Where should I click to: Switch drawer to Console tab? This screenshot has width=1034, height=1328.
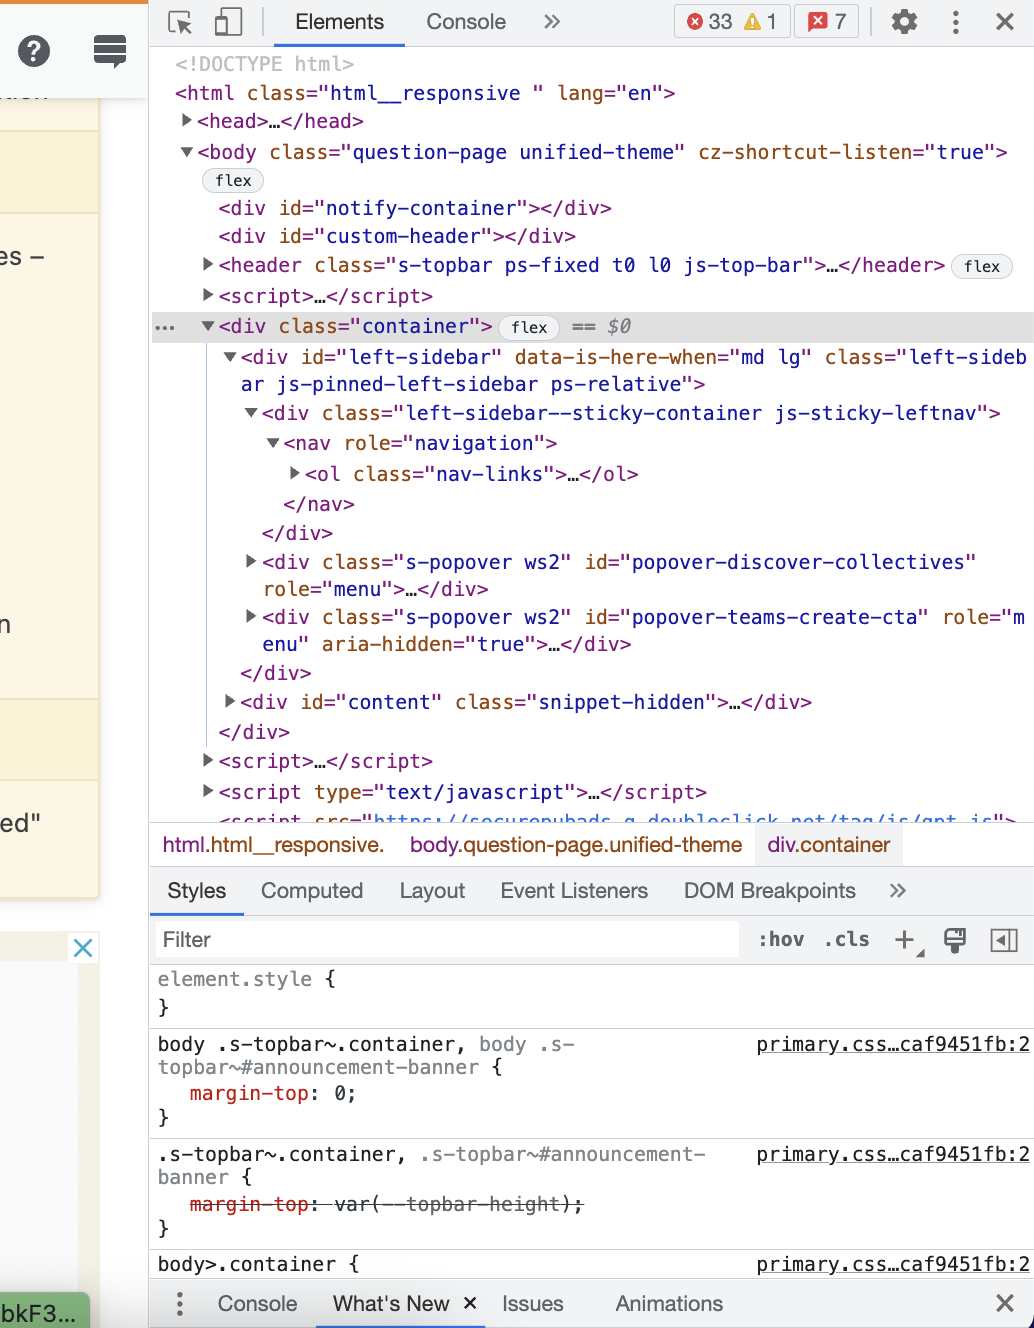[257, 1303]
